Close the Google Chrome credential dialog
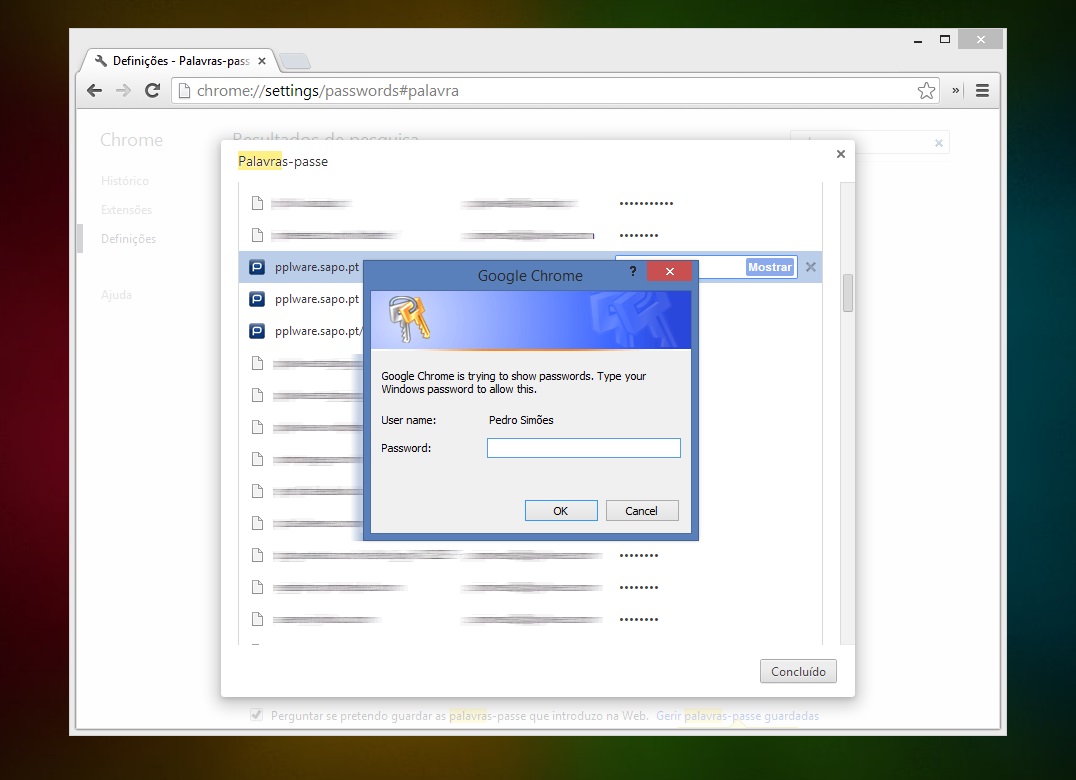 tap(669, 272)
